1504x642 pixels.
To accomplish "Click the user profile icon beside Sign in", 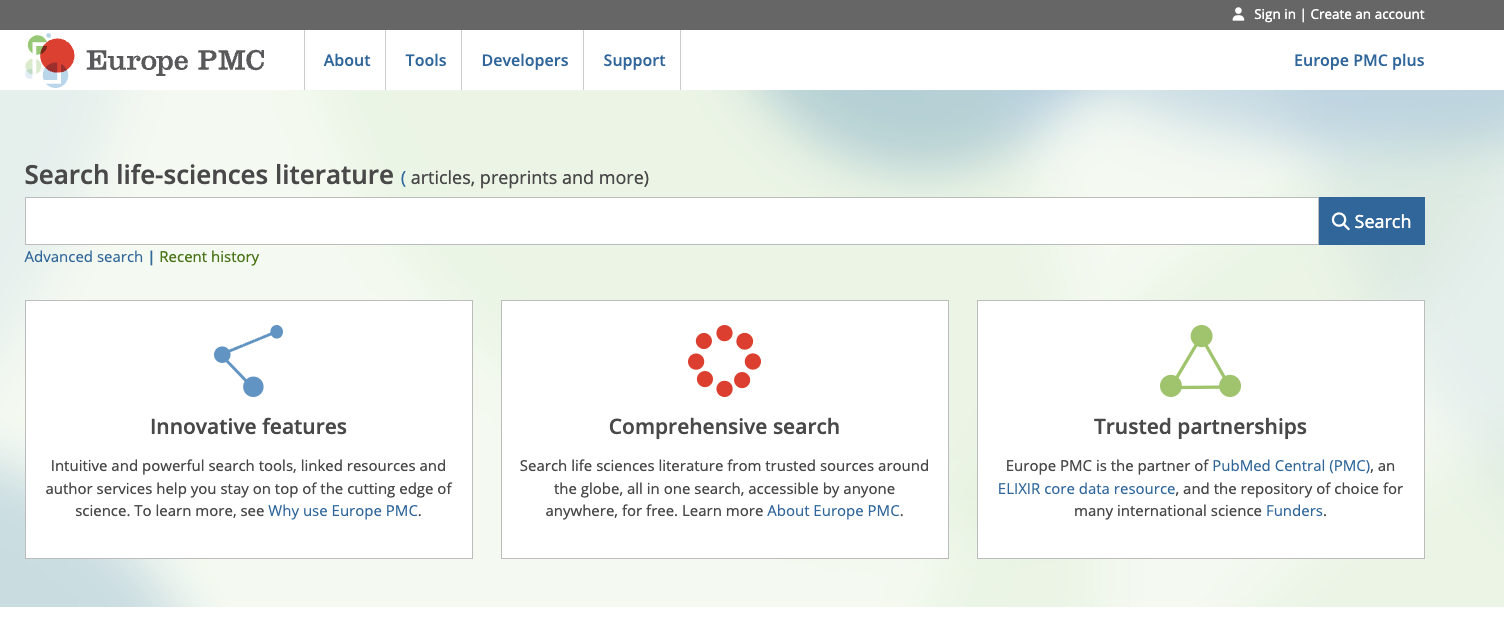I will coord(1239,14).
